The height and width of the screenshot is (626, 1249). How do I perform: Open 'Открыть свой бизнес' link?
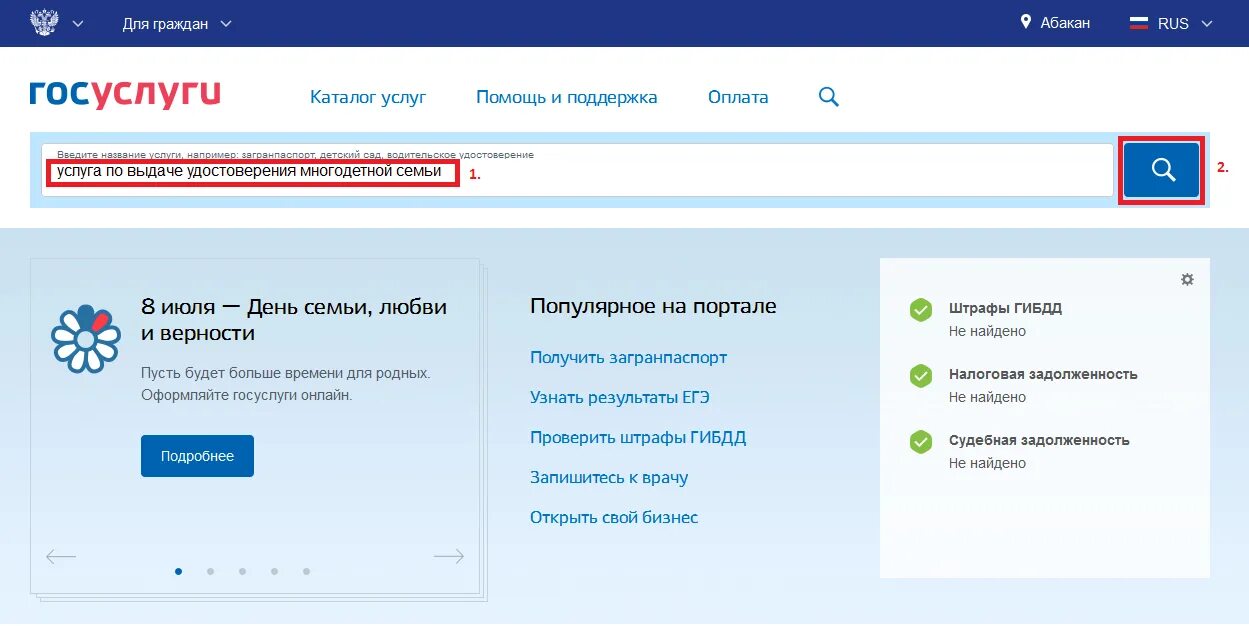click(614, 517)
